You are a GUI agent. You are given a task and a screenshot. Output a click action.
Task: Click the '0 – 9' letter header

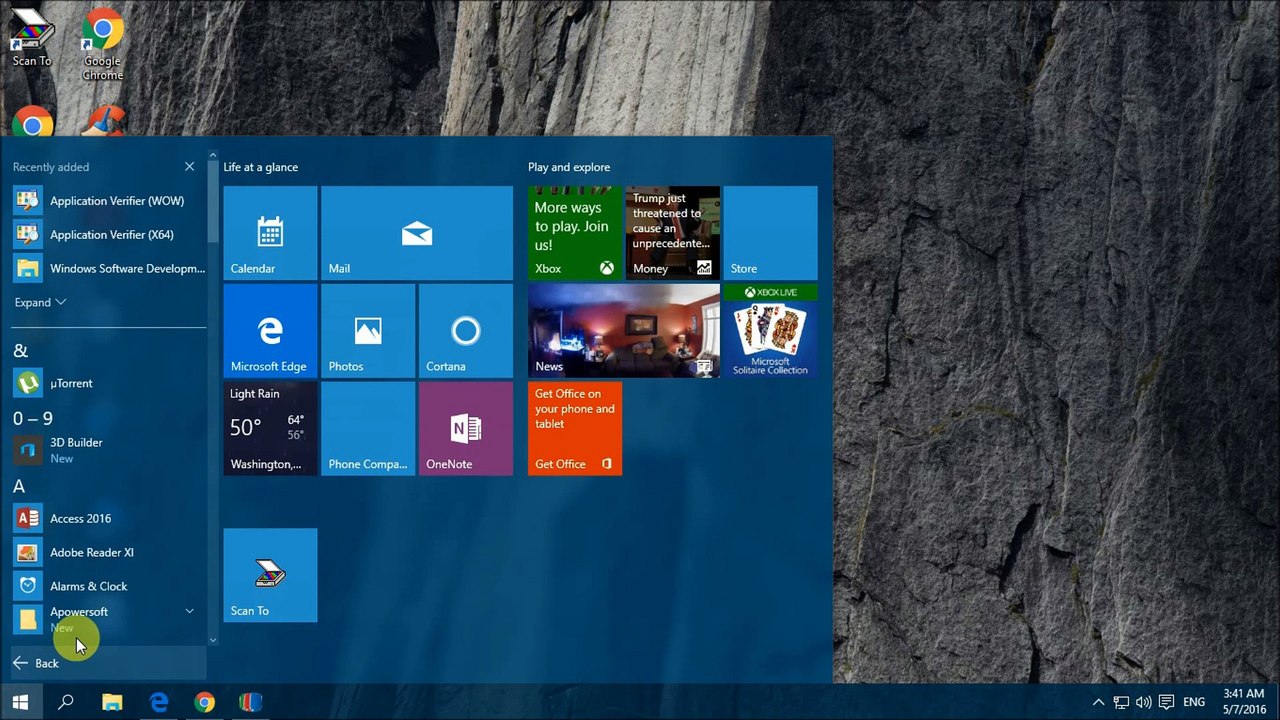click(33, 418)
